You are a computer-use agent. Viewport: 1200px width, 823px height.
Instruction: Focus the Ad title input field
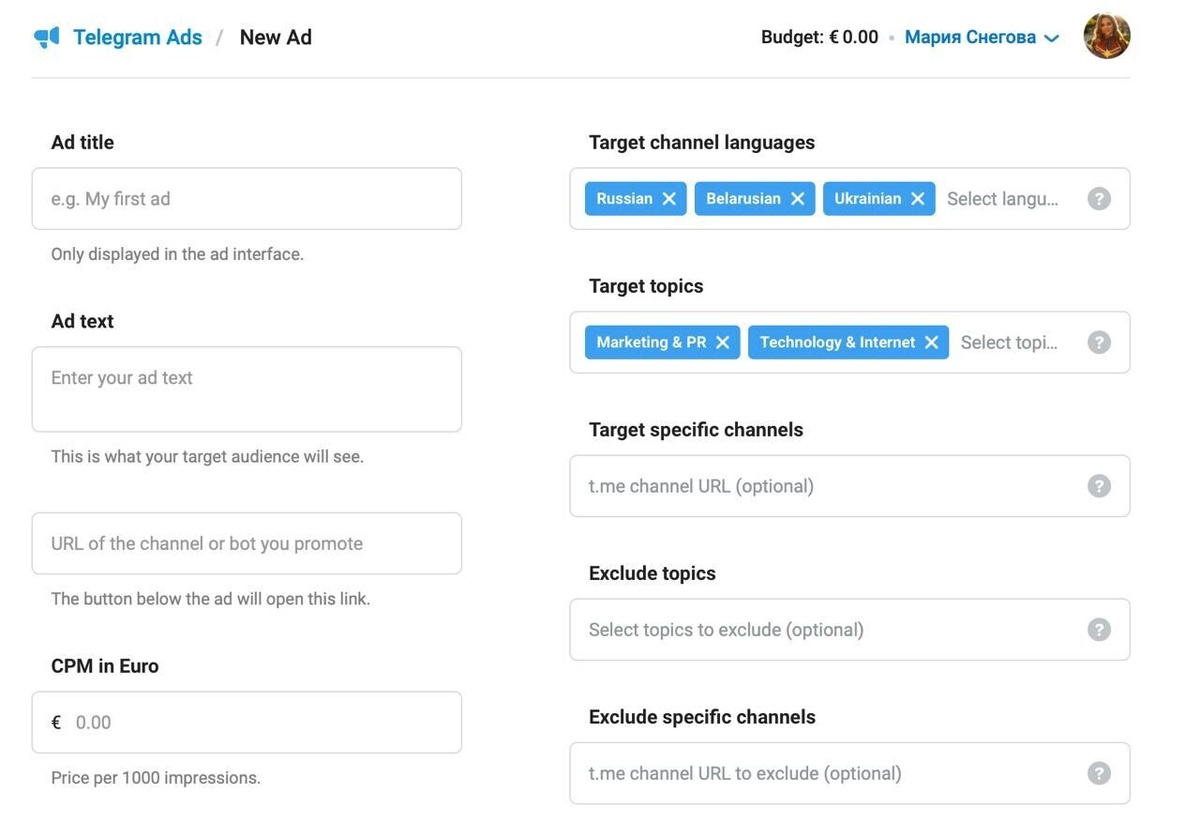tap(246, 199)
